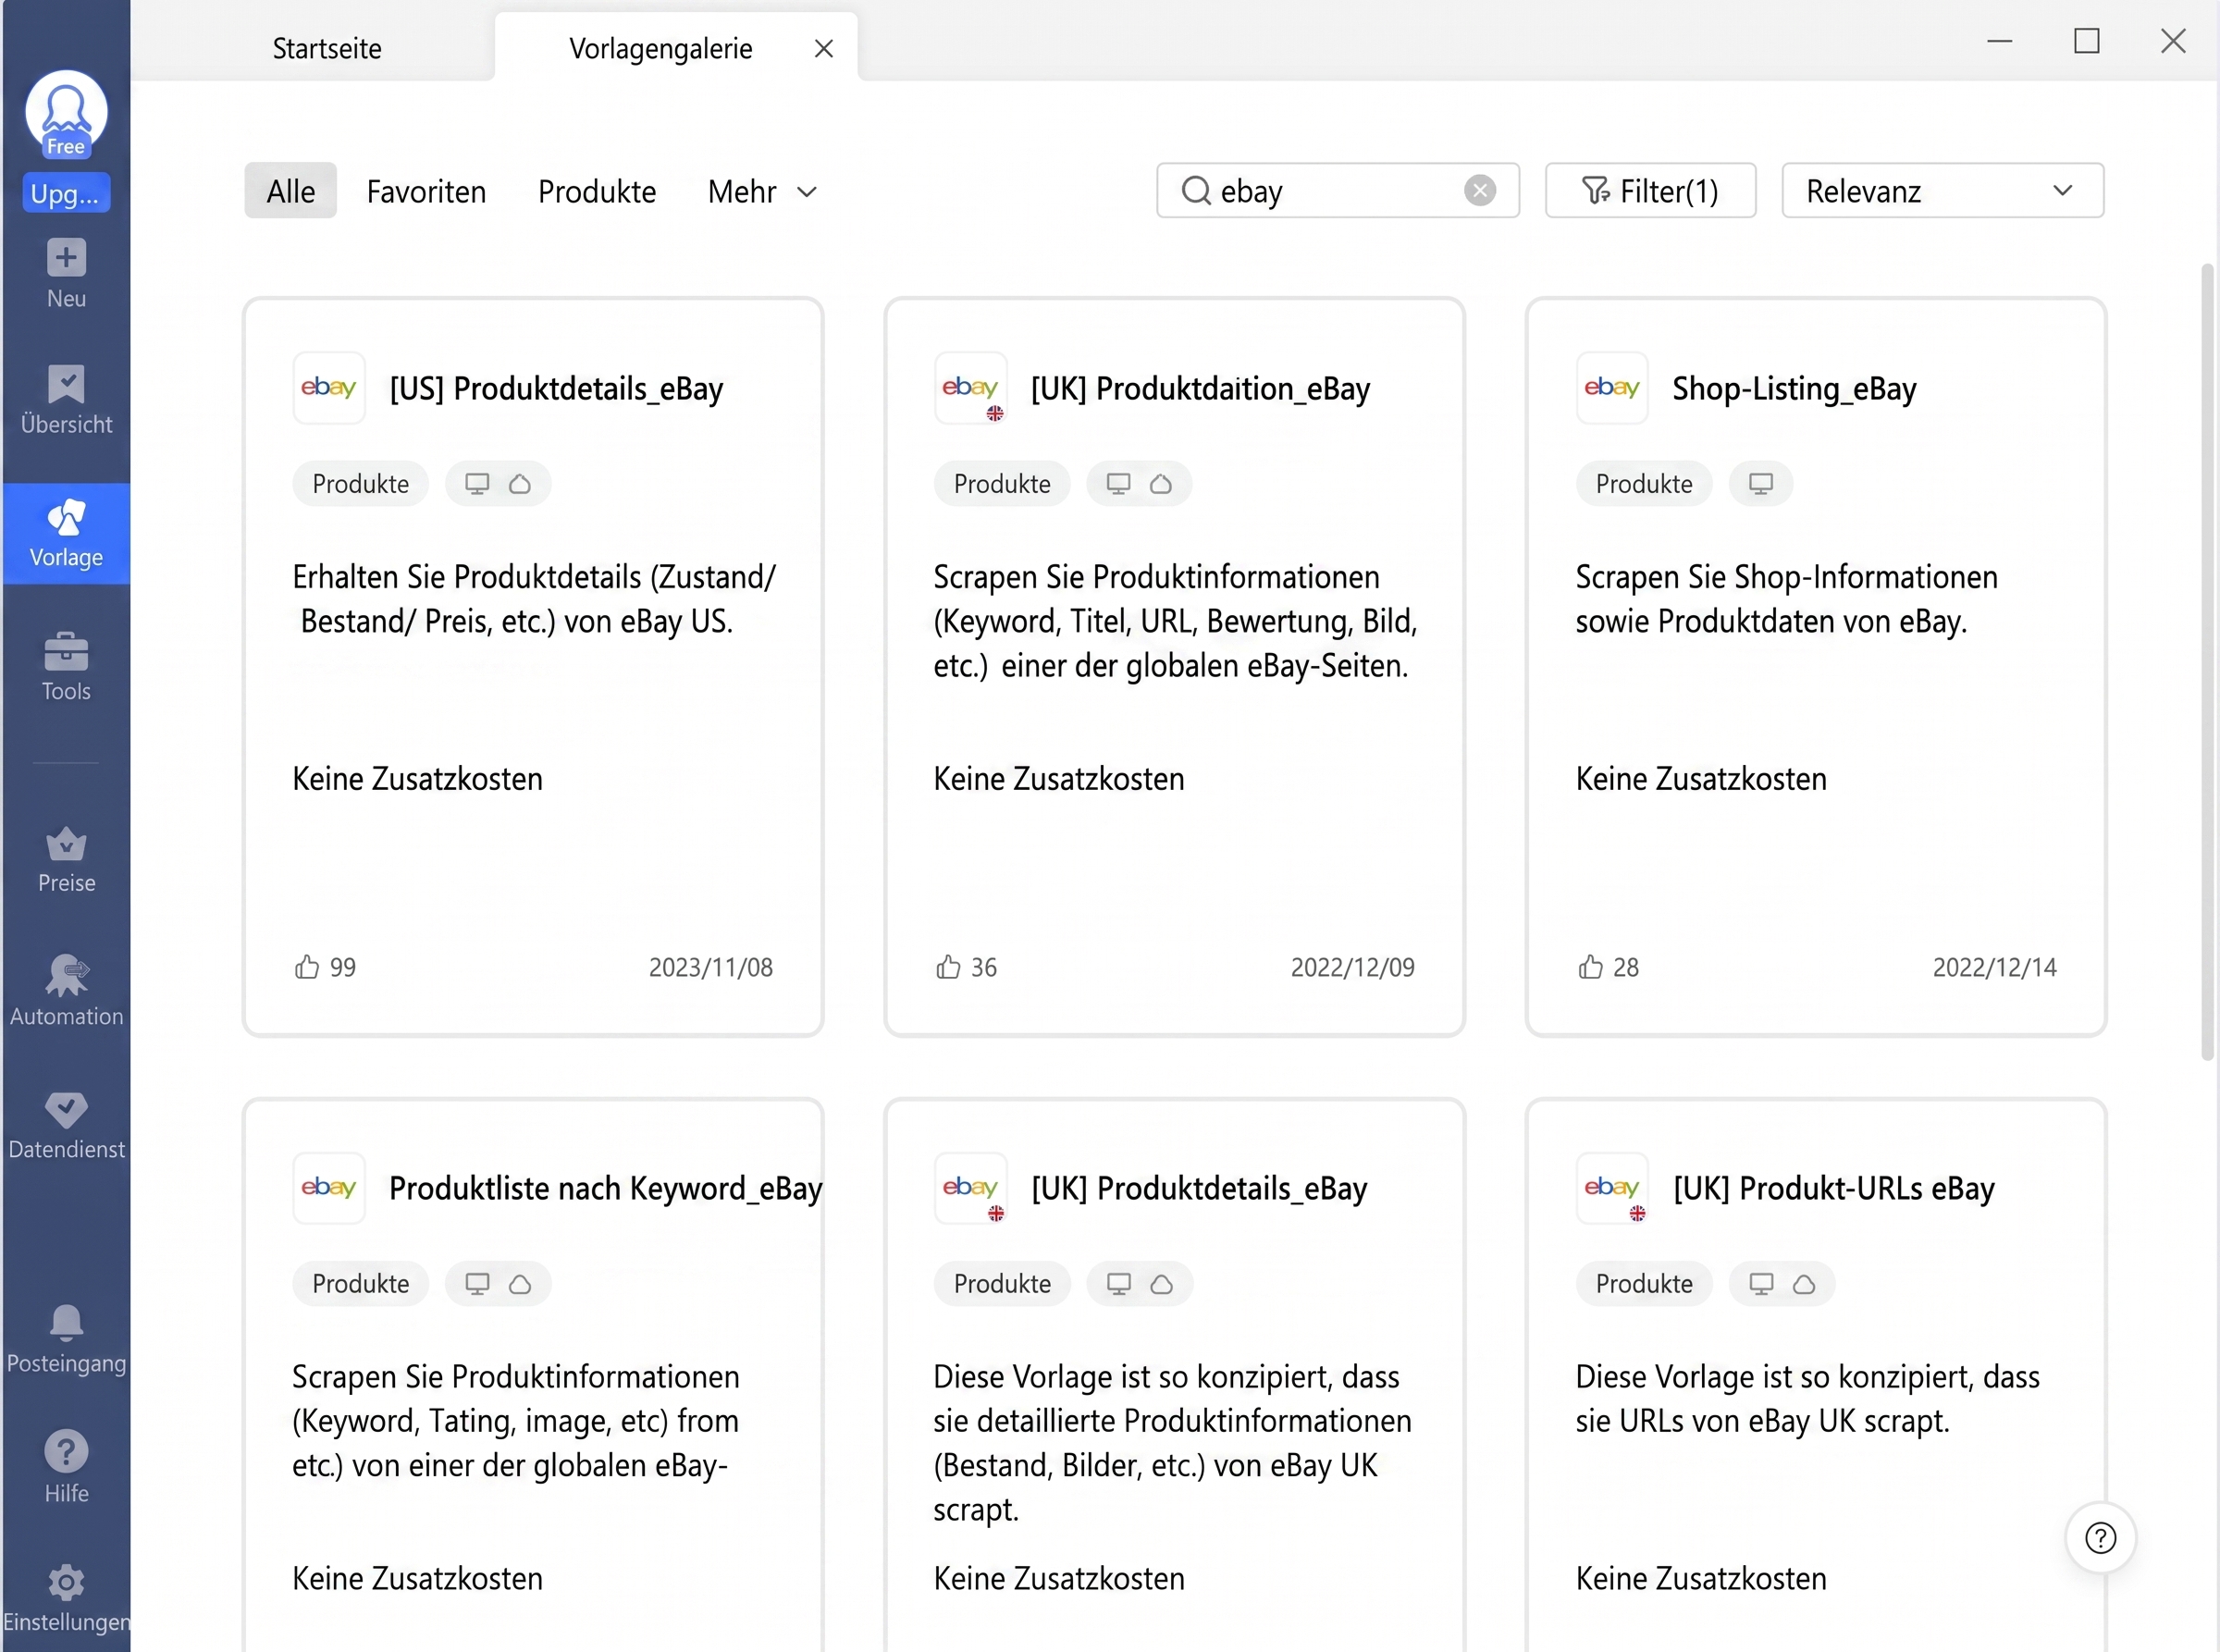The width and height of the screenshot is (2220, 1652).
Task: Click Keine Zusatzkosten on Shop-Listing_eBay card
Action: click(1701, 779)
